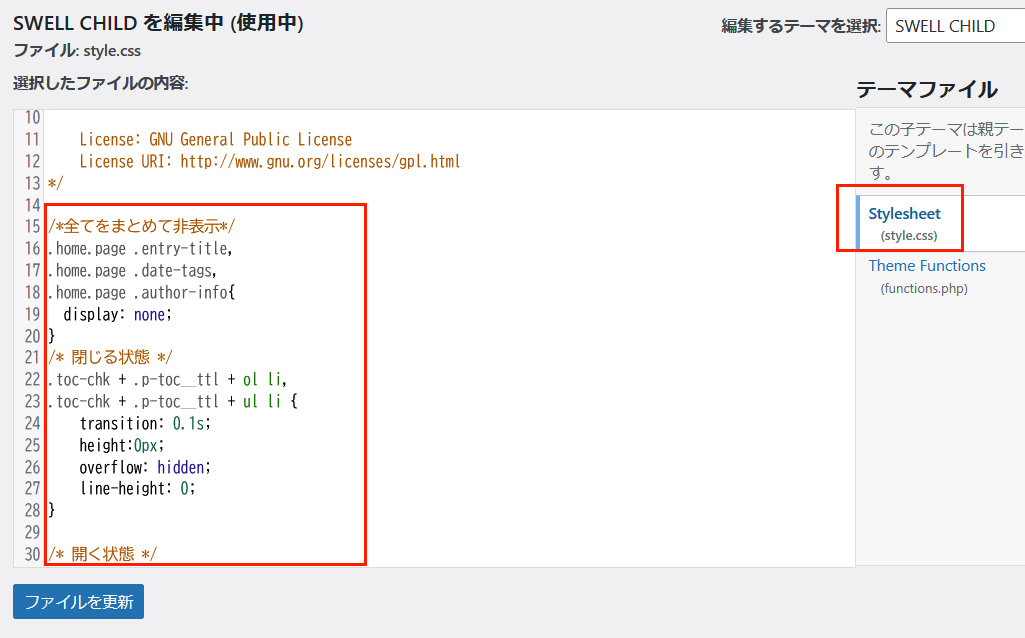The height and width of the screenshot is (638, 1025).
Task: Select the Stylesheet (style.css) theme file
Action: pos(904,214)
